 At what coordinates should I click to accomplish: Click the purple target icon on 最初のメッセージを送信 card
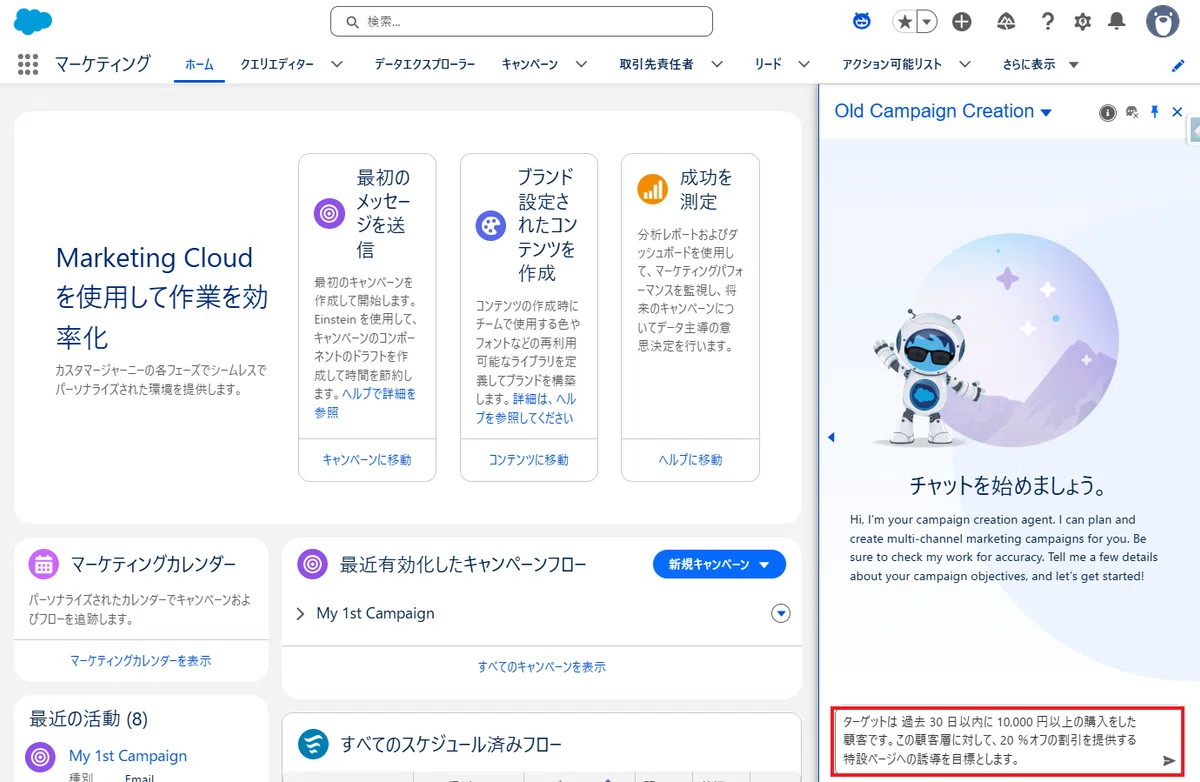click(329, 213)
